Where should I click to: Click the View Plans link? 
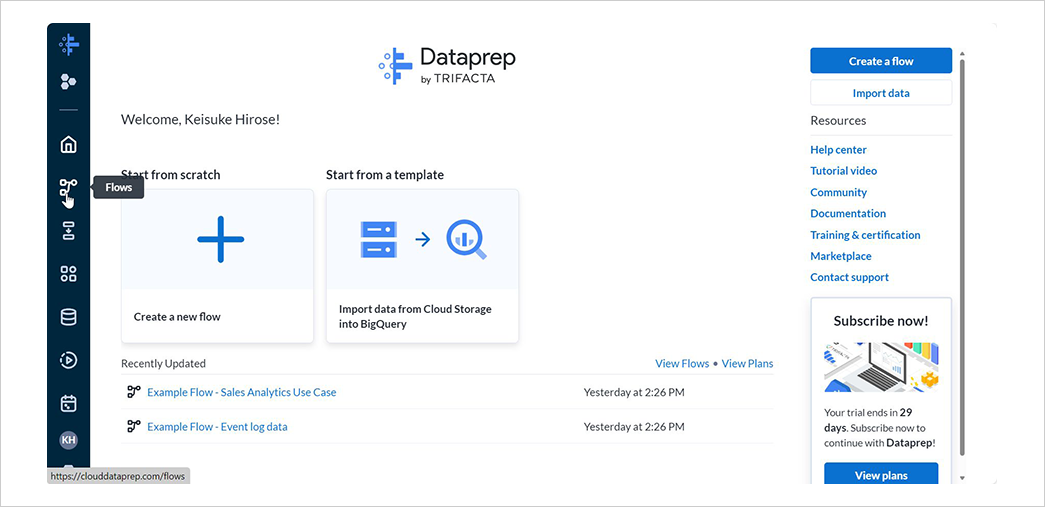tap(747, 363)
